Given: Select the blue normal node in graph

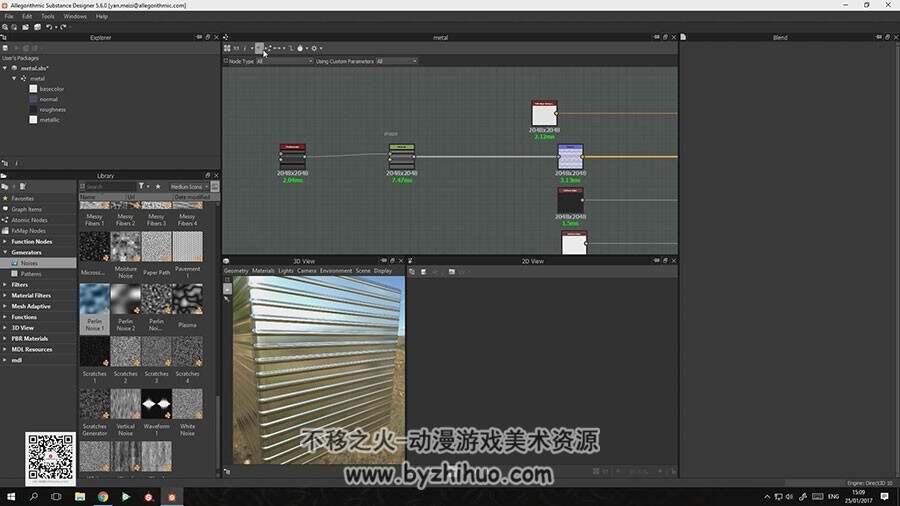Looking at the screenshot, I should (x=571, y=157).
